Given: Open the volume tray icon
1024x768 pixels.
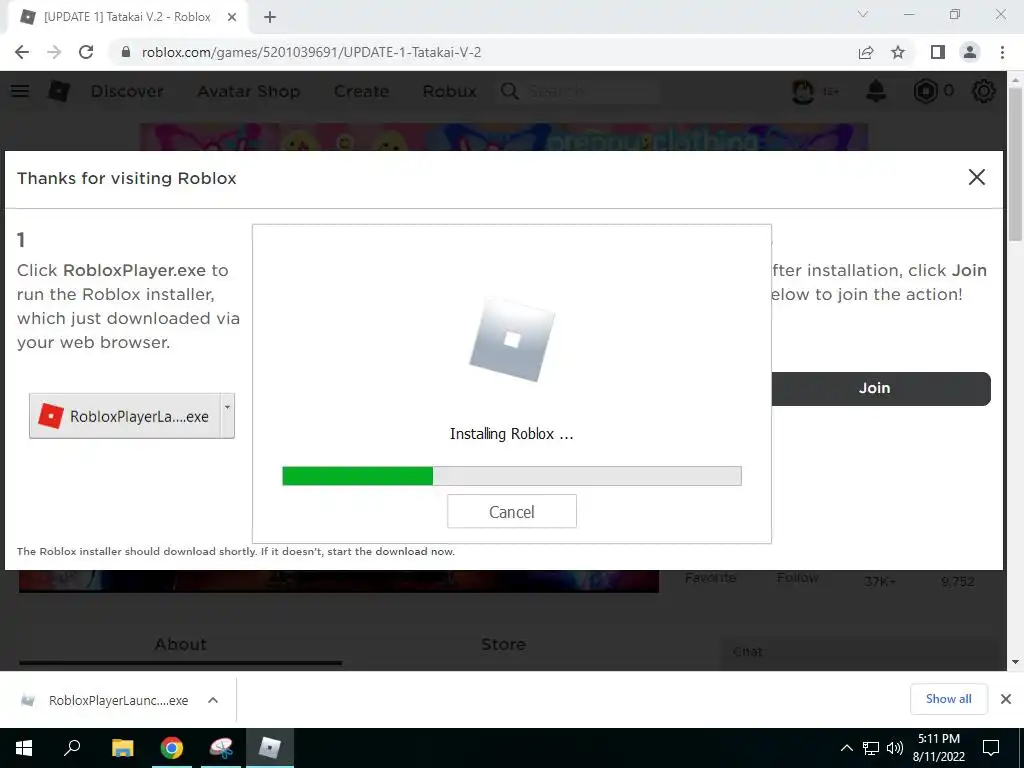Looking at the screenshot, I should point(895,748).
